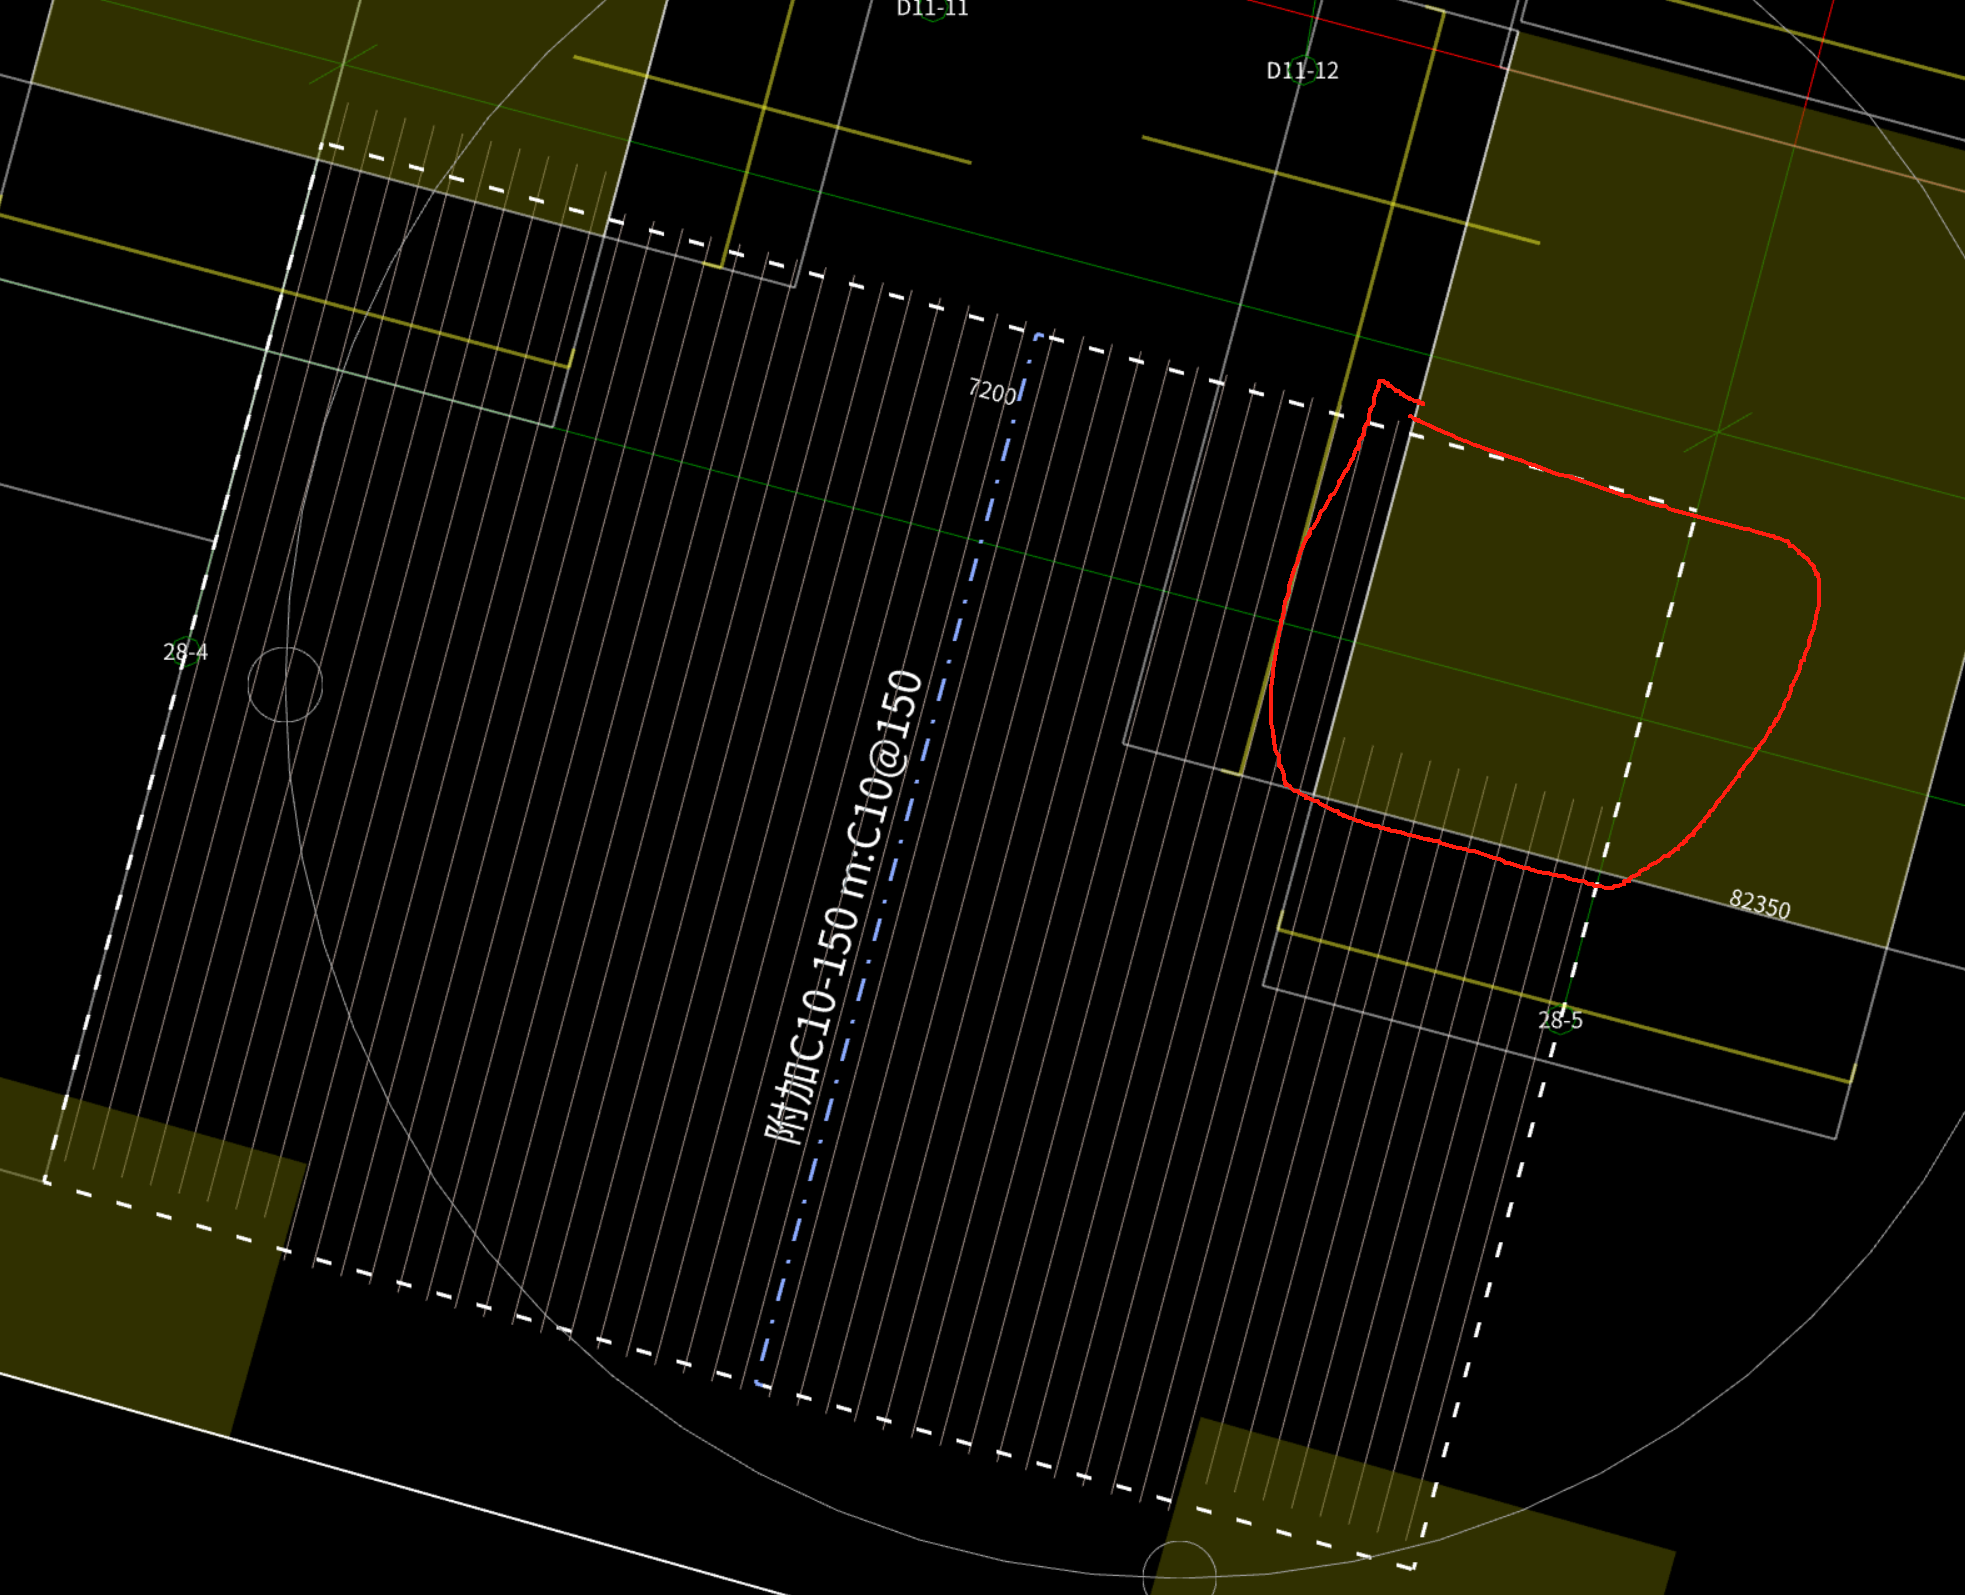Click the 7200 dimension text
Viewport: 1965px width, 1595px height.
pos(992,391)
